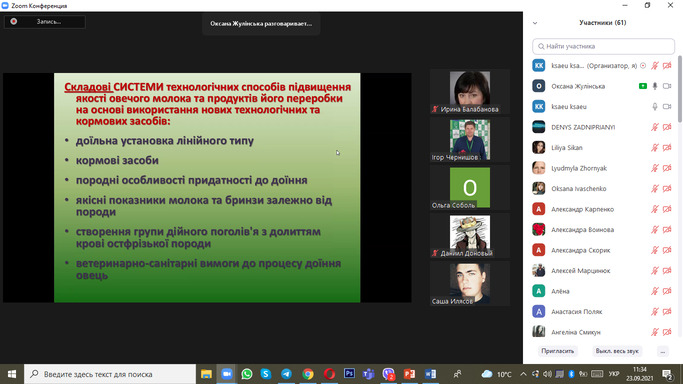Unmute DENYS ZADNIPRIANYI's muted microphone
The height and width of the screenshot is (384, 683).
tap(655, 127)
